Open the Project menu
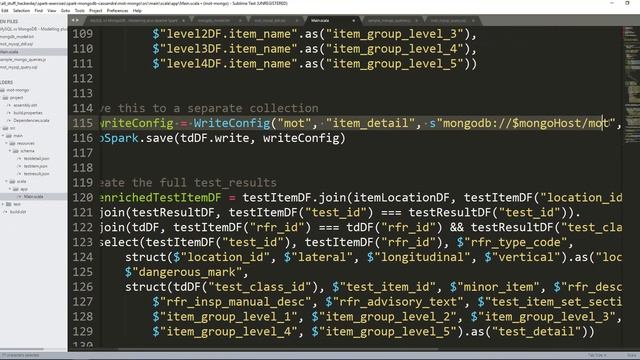 coord(96,11)
